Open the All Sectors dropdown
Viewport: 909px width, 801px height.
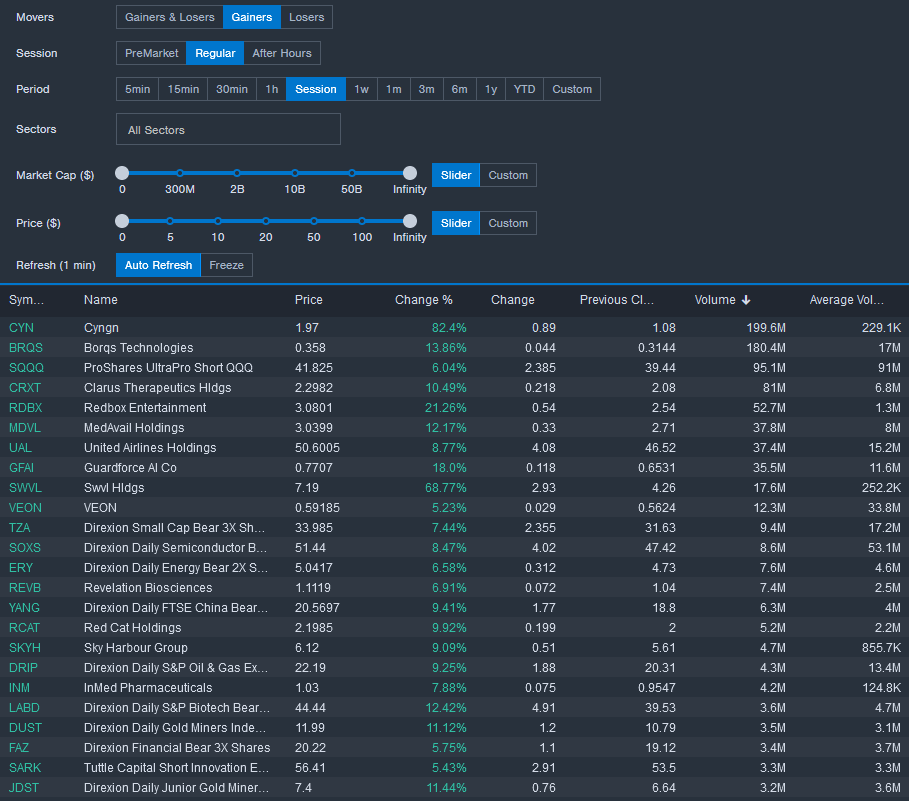[228, 129]
